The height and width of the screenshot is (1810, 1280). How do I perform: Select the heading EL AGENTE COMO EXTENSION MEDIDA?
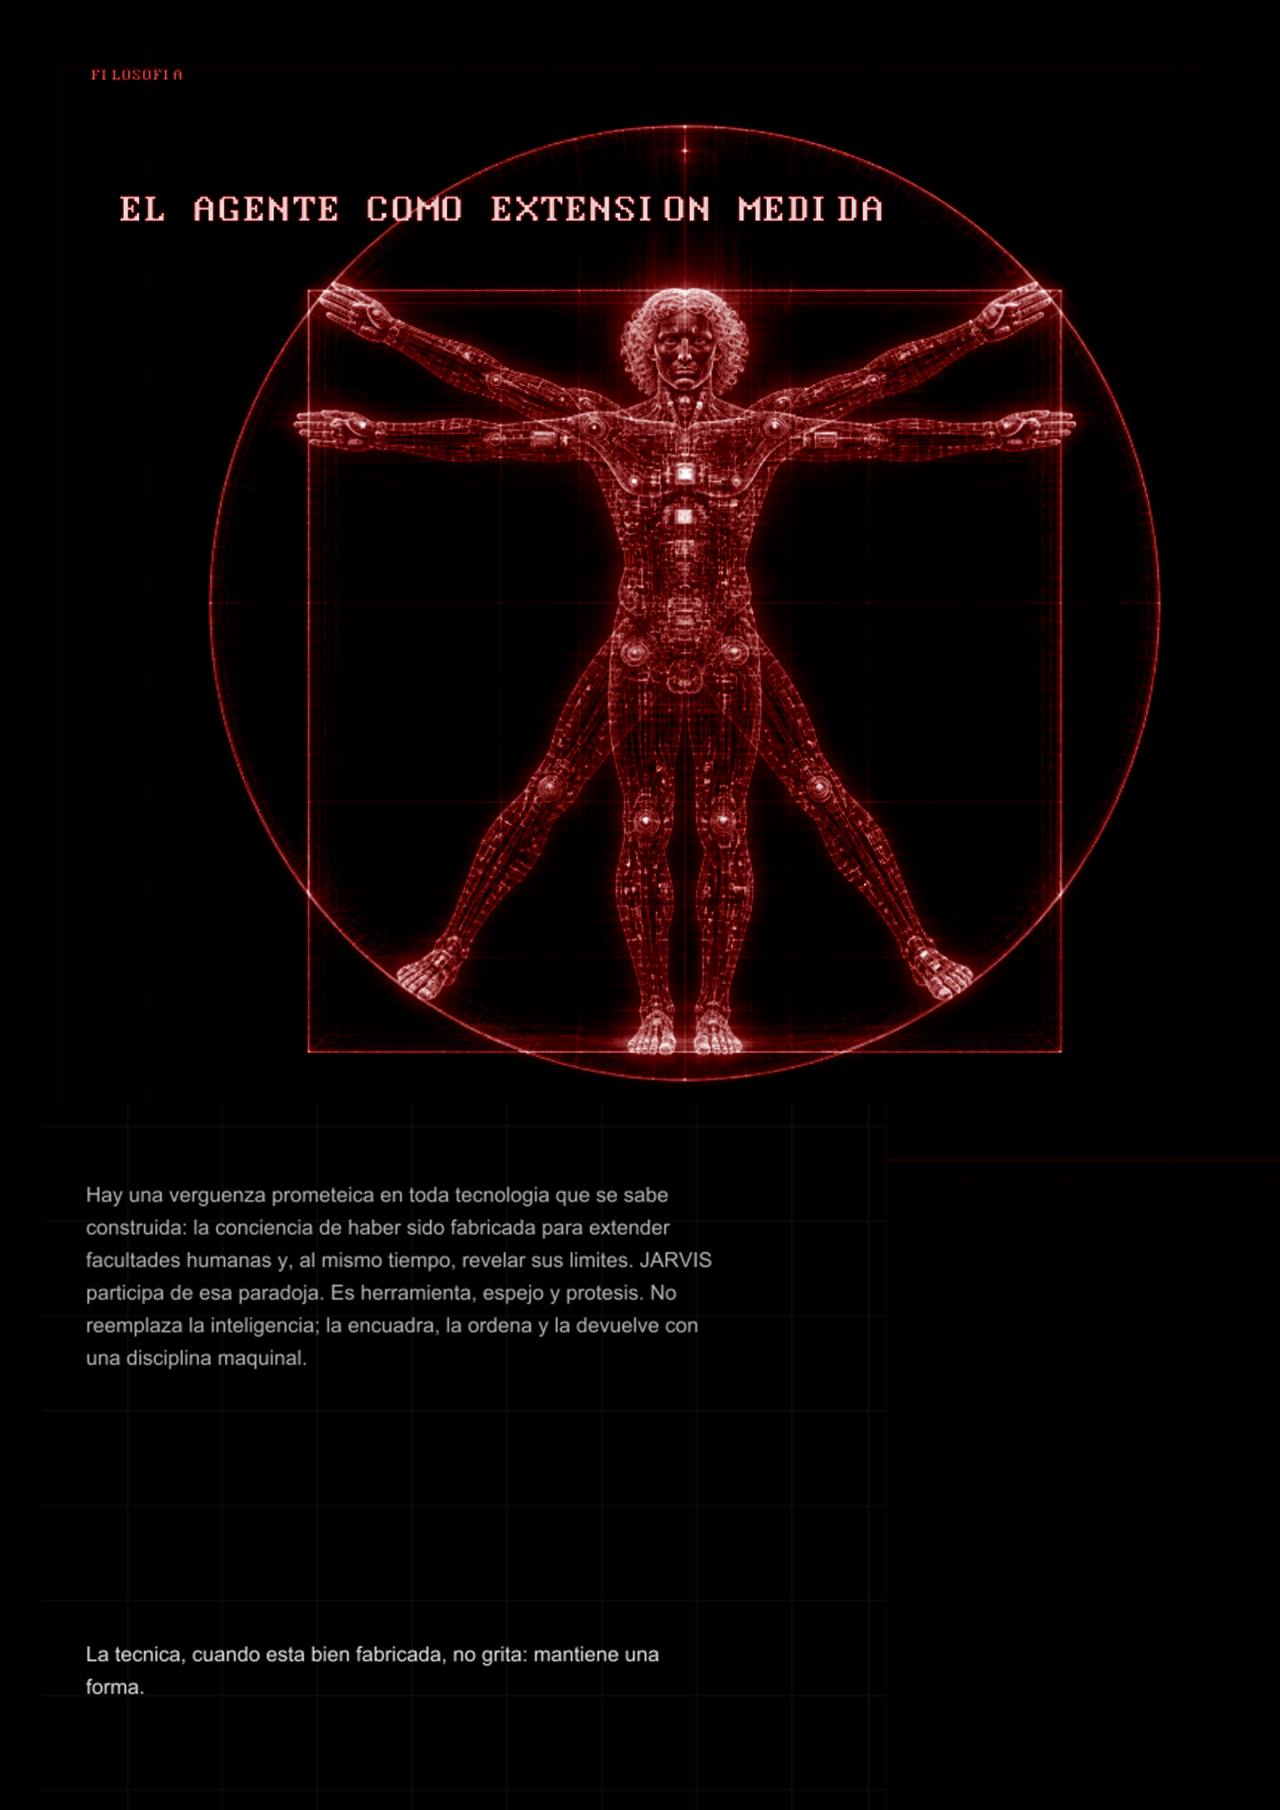coord(501,209)
